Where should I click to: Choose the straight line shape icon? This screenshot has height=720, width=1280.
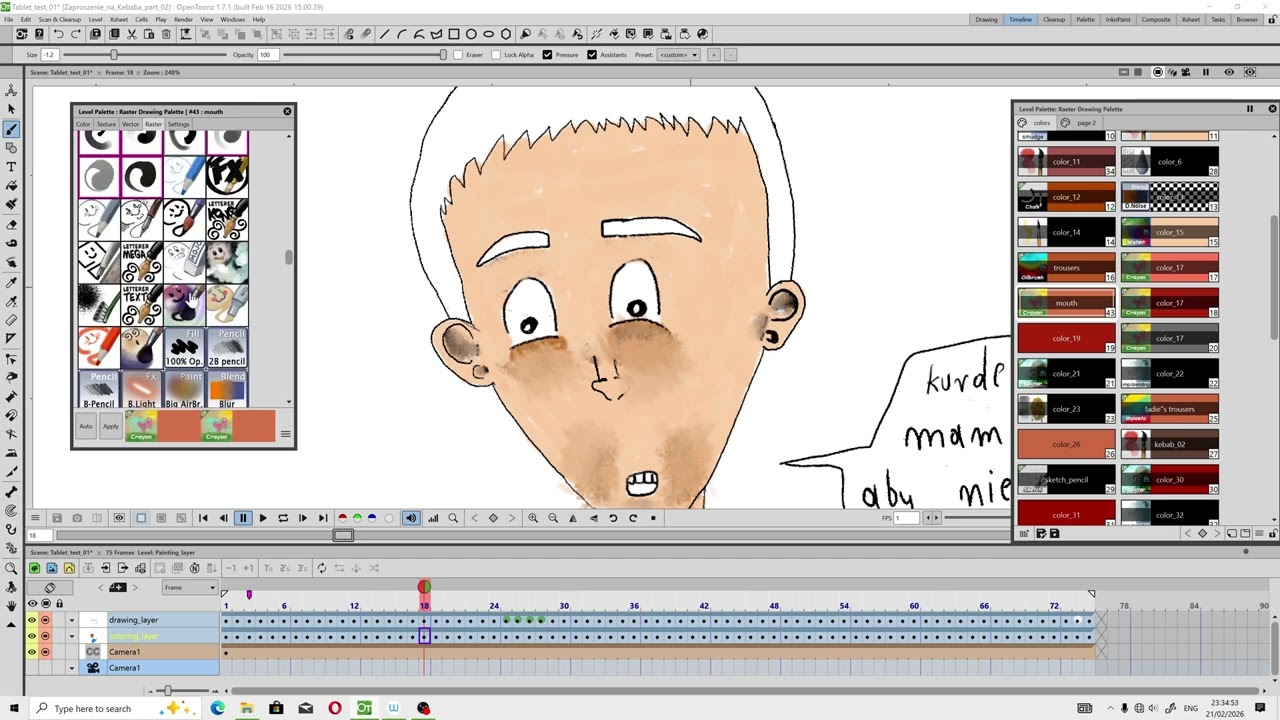tap(384, 34)
